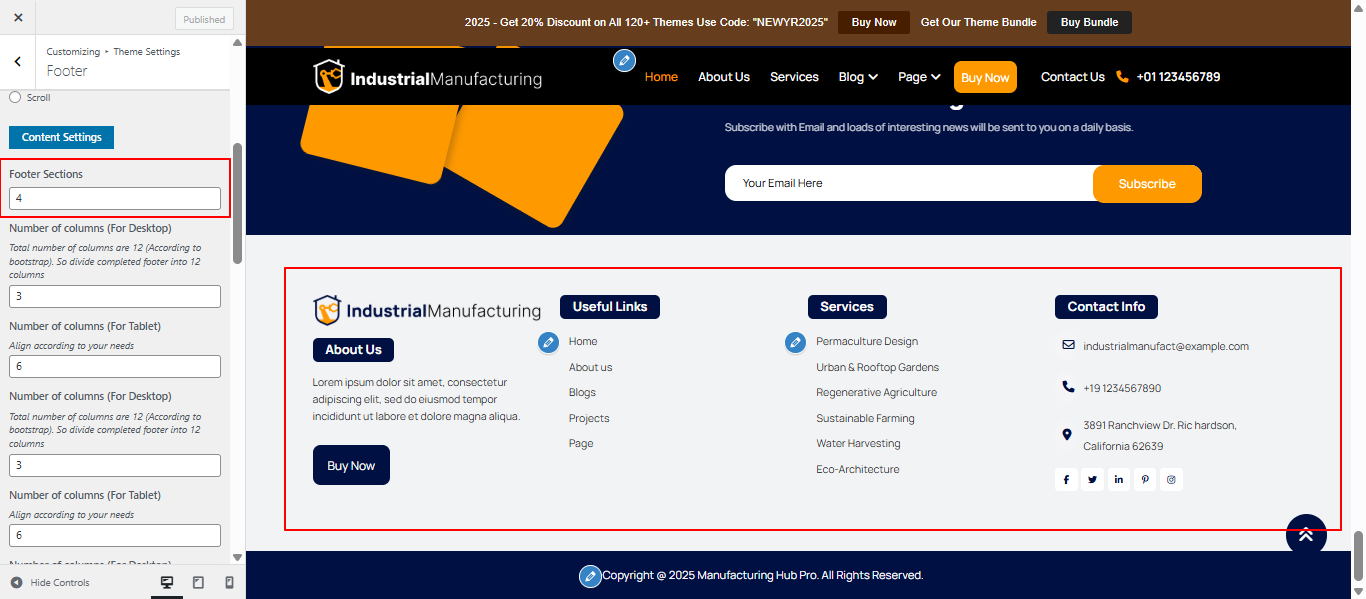Click the first Number of columns (For Tablet) field
The image size is (1366, 599).
pos(115,367)
